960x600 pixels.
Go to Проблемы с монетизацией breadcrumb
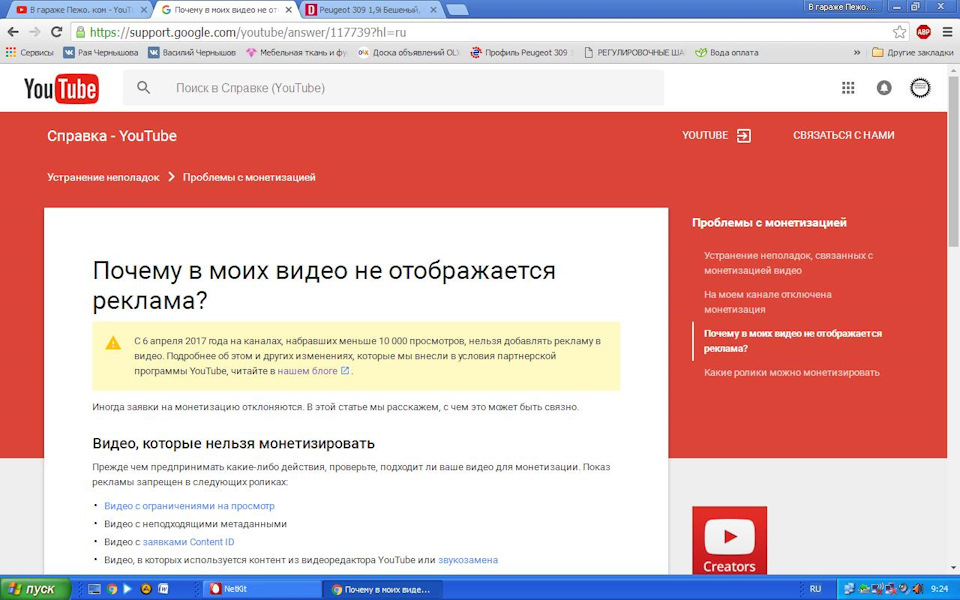pos(249,177)
